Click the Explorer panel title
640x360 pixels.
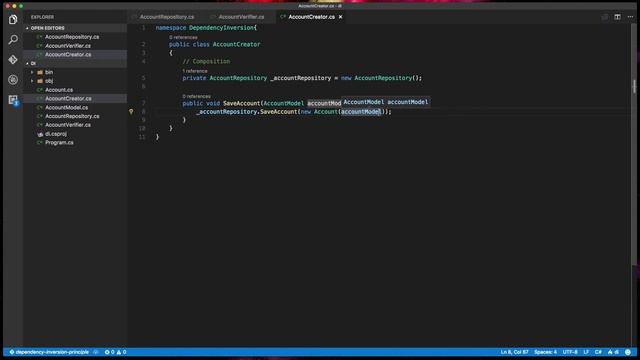coord(42,17)
